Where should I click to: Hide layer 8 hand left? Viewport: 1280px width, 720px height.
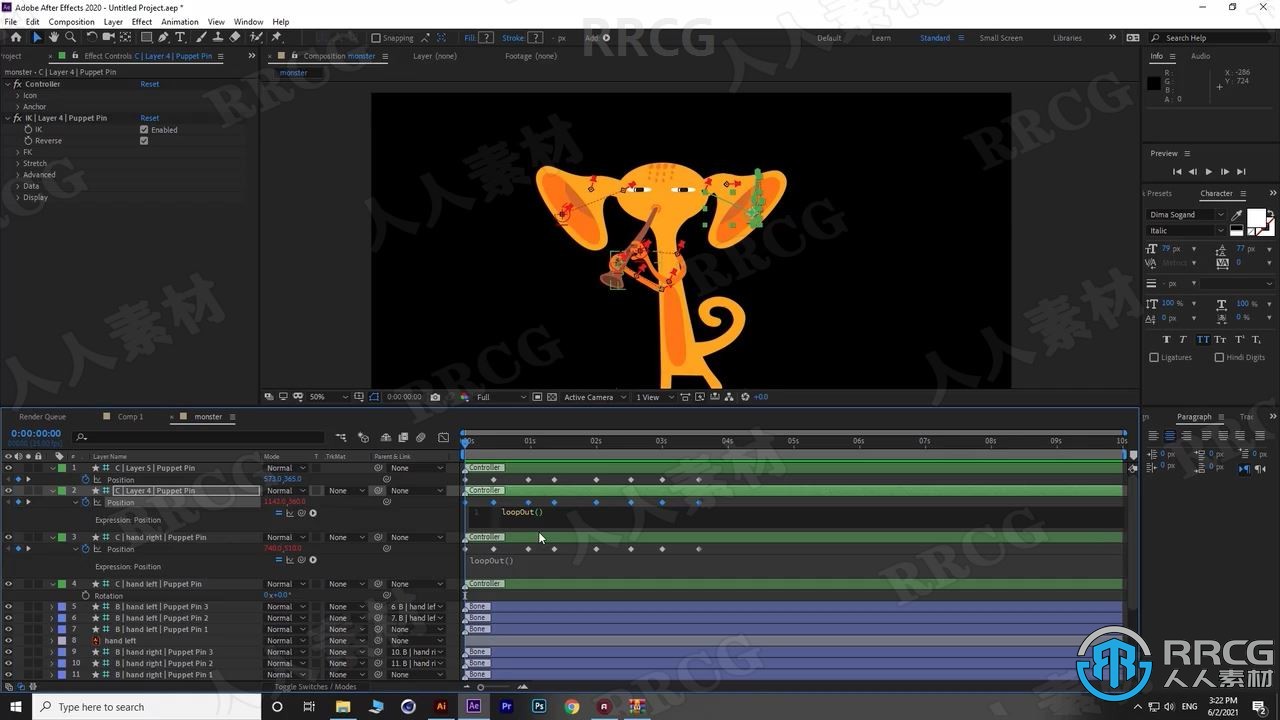pos(8,641)
